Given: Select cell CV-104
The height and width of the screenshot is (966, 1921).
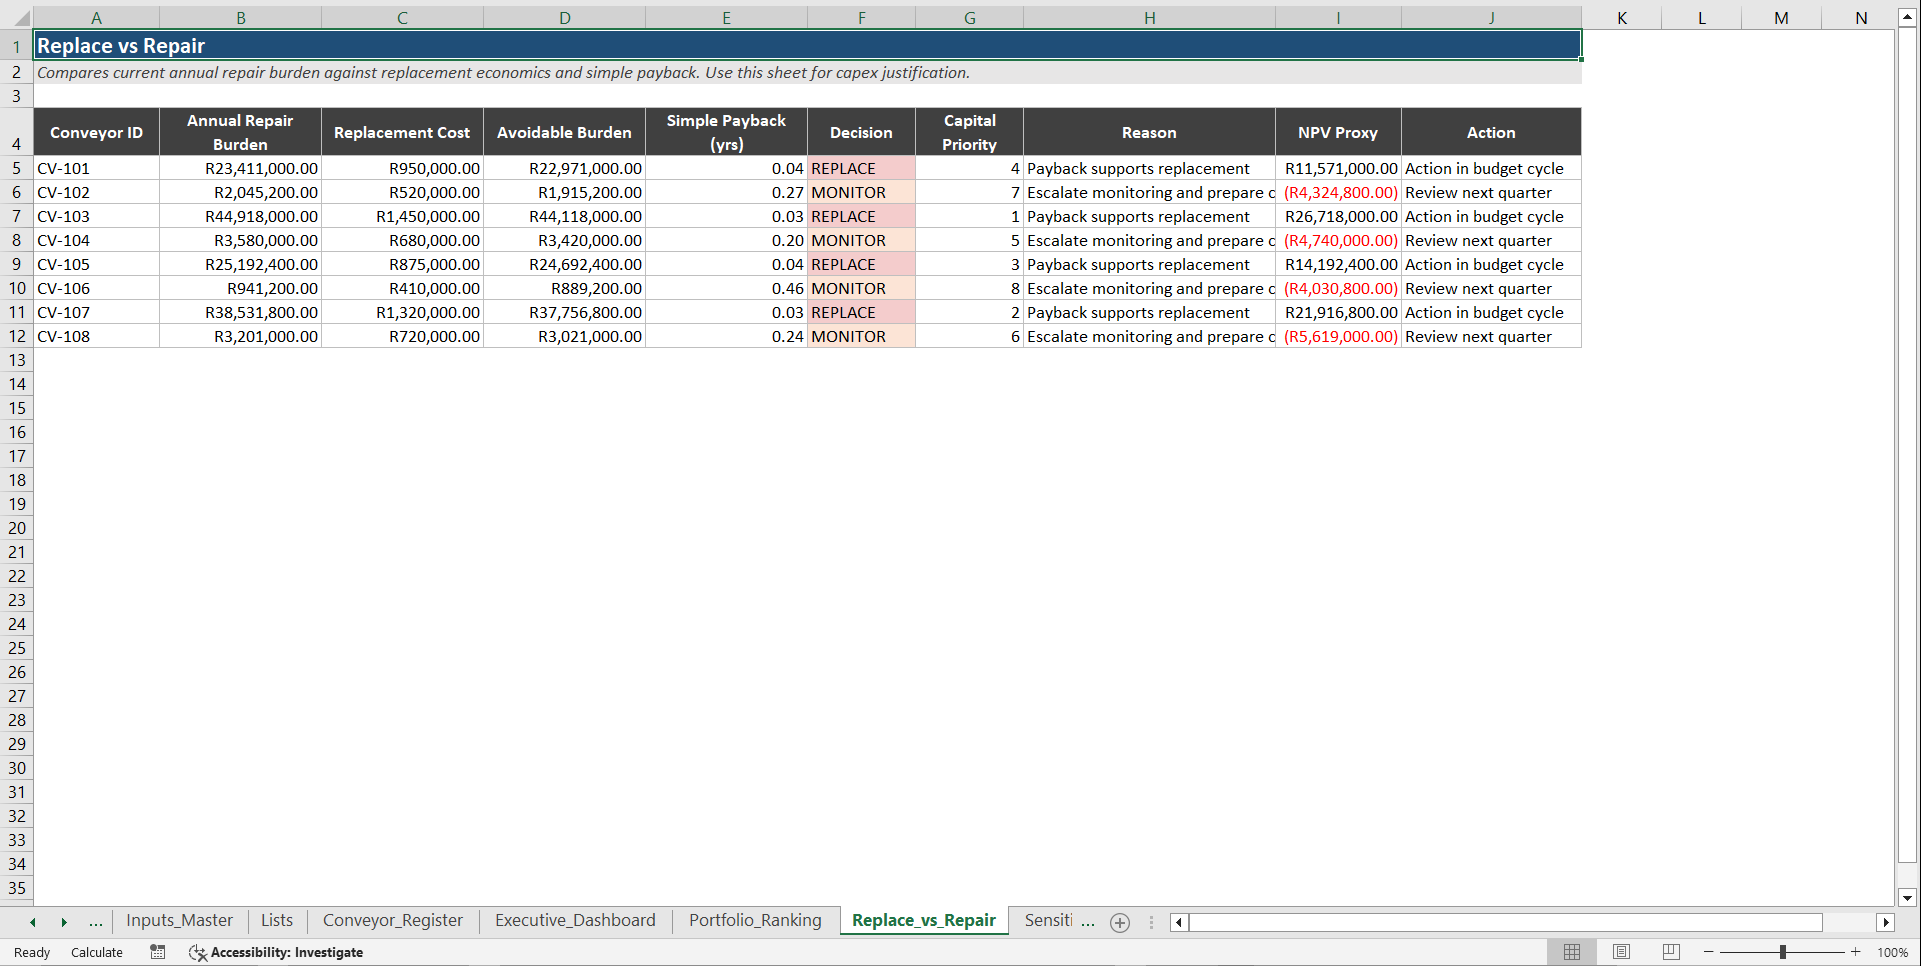Looking at the screenshot, I should click(x=96, y=240).
